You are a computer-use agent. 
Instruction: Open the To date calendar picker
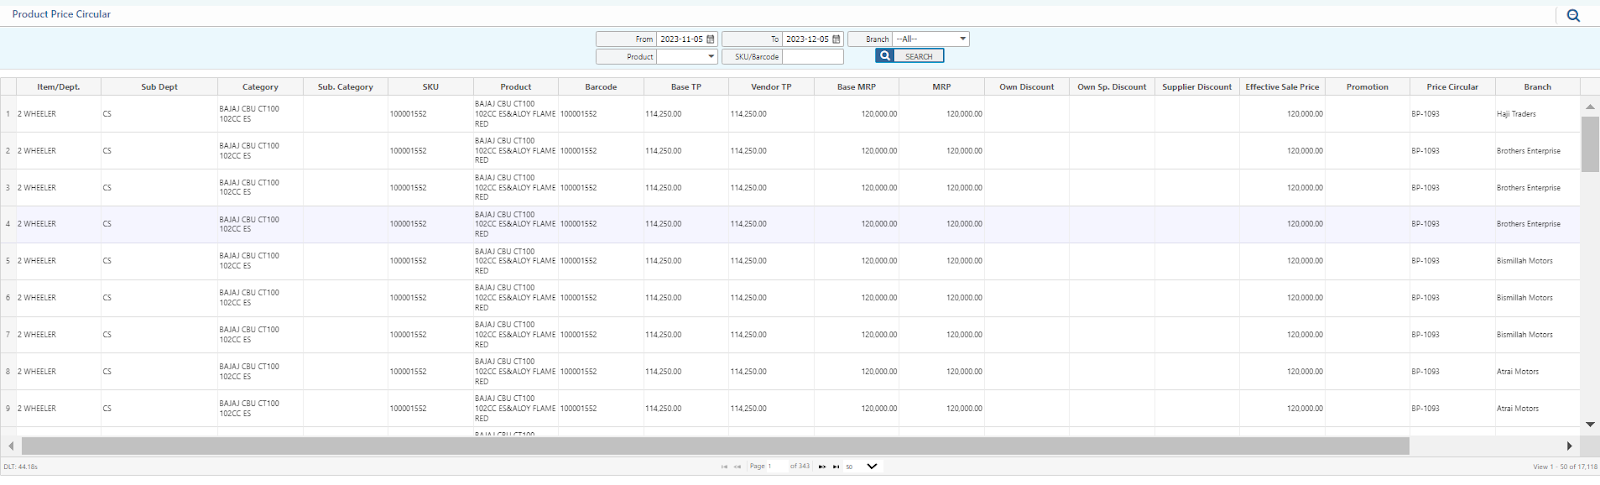click(836, 39)
